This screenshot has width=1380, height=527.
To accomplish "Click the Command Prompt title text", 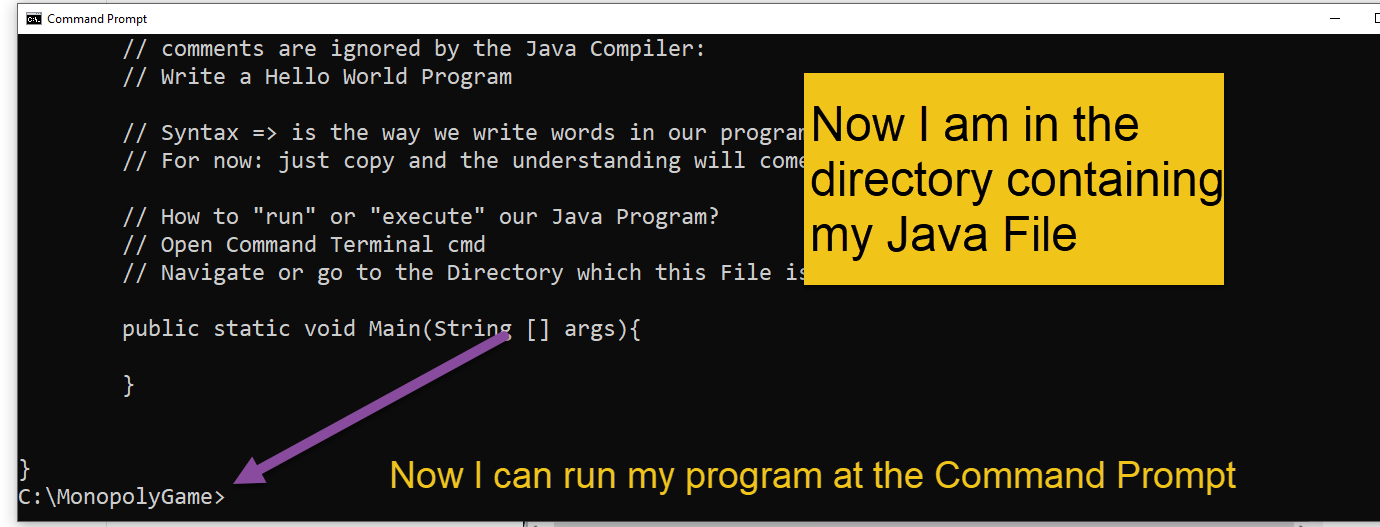I will [x=97, y=18].
